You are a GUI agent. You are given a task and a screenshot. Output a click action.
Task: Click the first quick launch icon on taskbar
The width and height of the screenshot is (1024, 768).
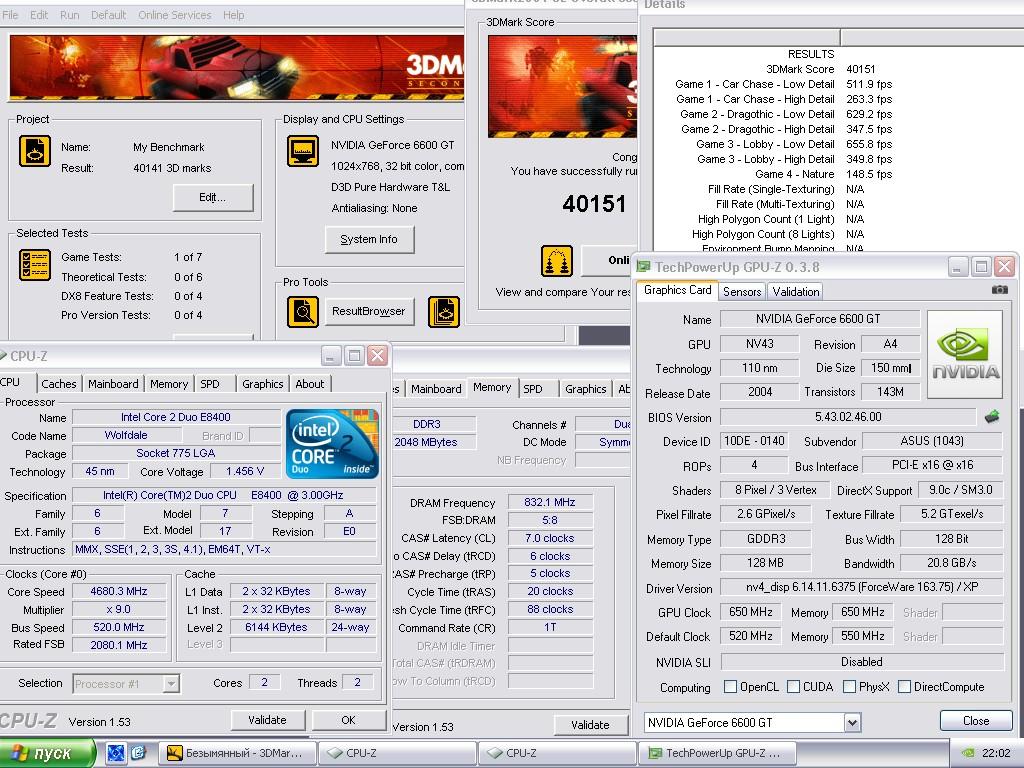tap(116, 753)
